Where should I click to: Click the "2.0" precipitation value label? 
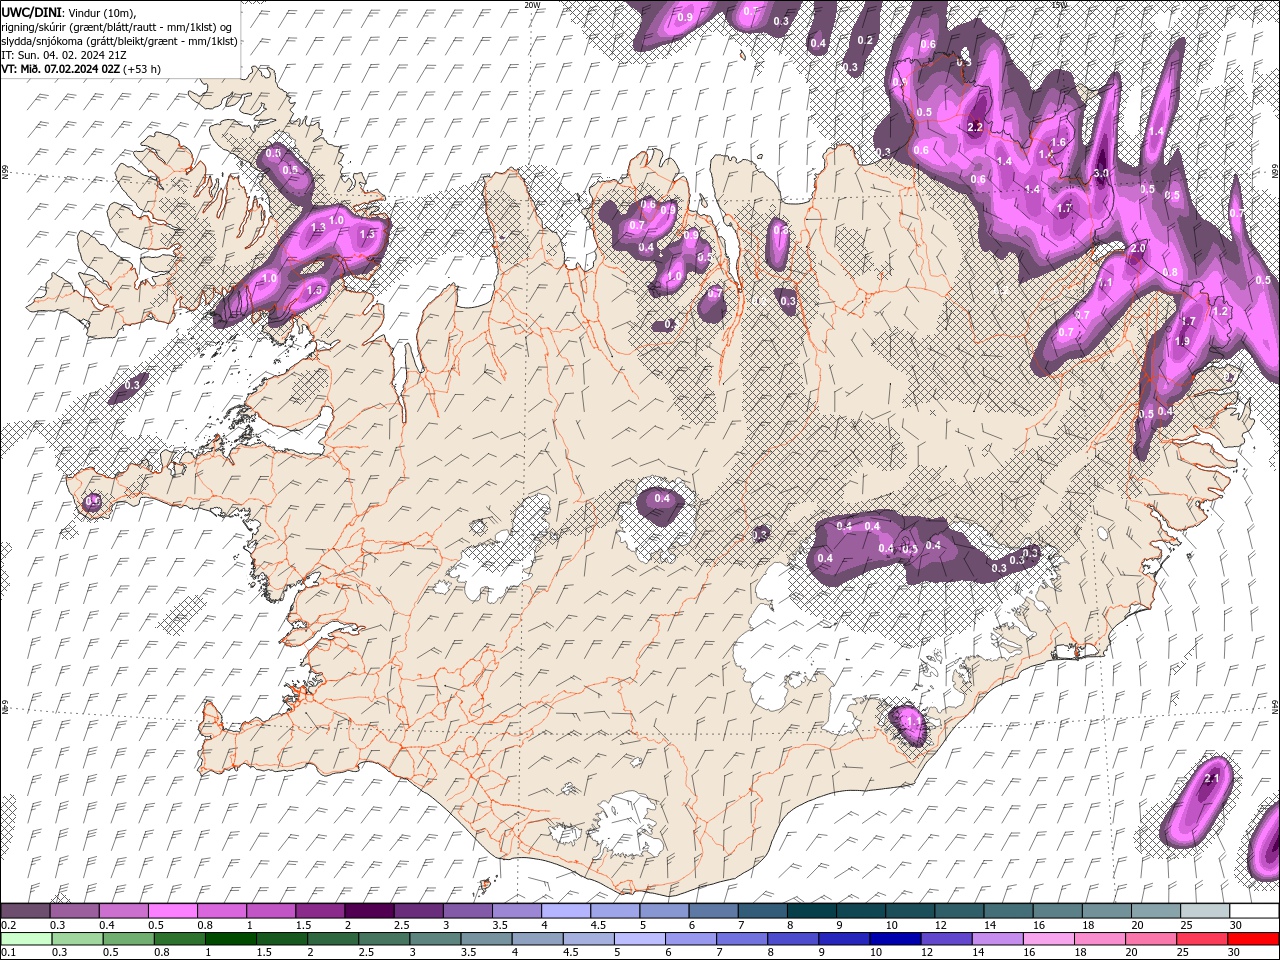pos(1137,248)
